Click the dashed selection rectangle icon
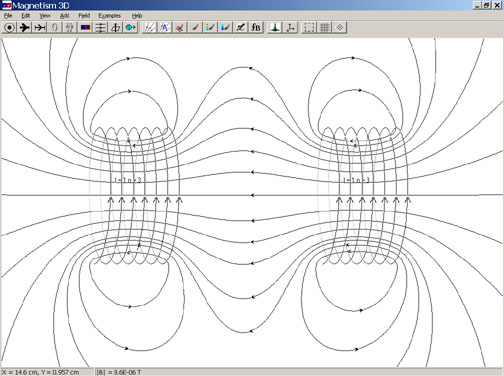Screen dimensions: 504x376 point(309,27)
